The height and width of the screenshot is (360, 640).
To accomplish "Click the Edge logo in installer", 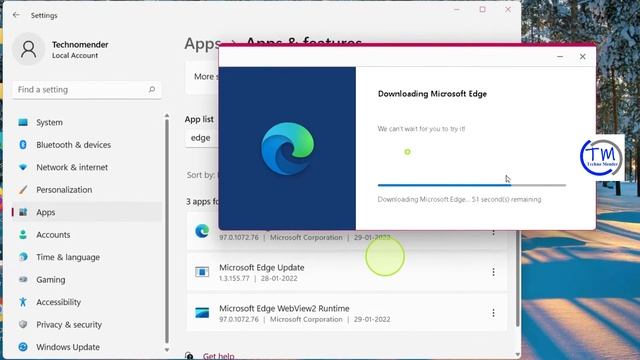I will (x=288, y=149).
